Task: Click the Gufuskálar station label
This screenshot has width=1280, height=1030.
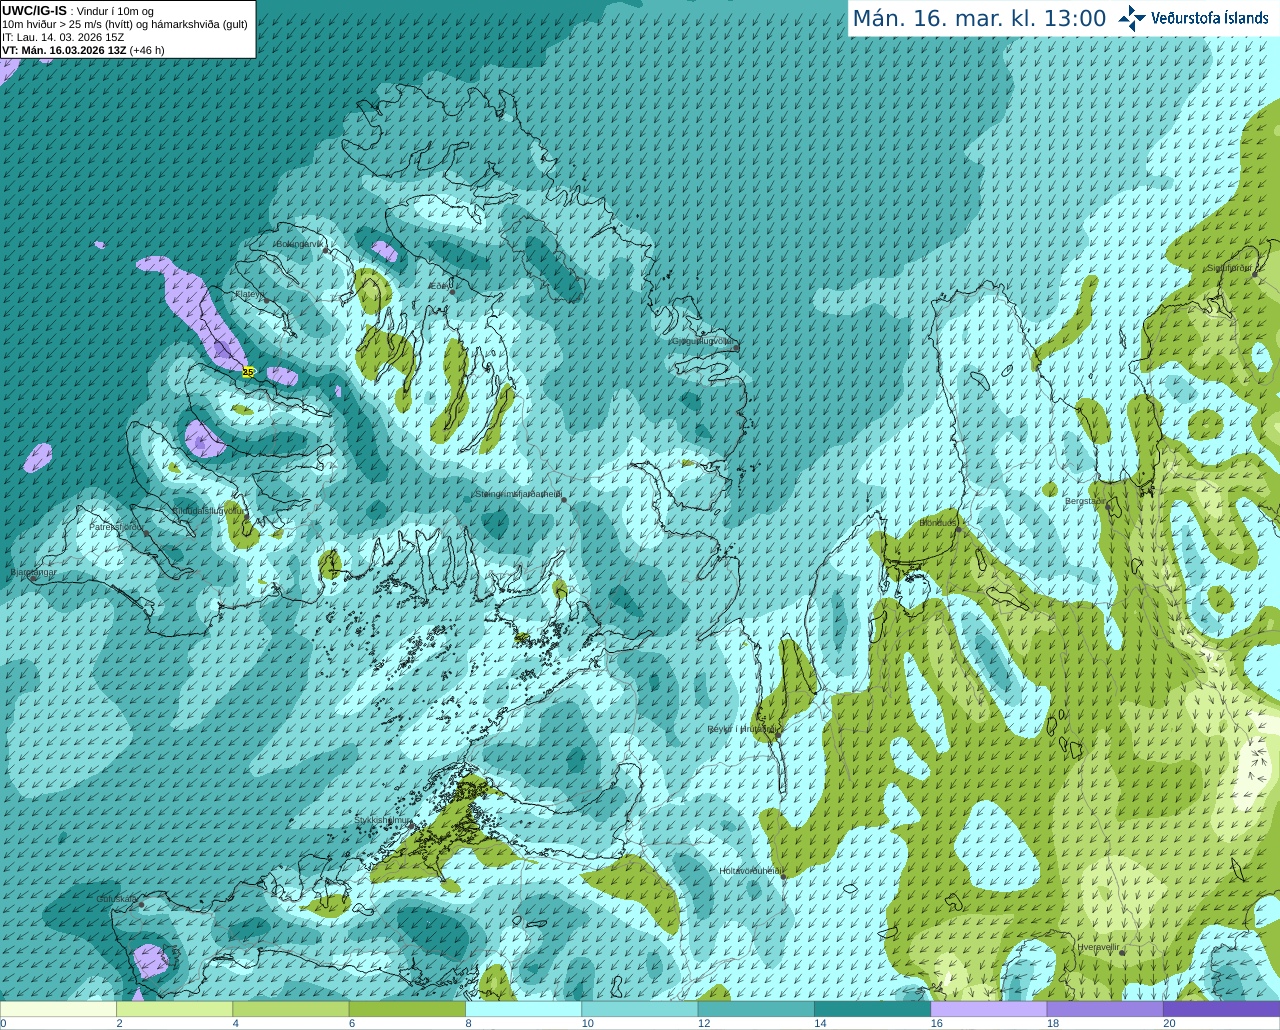Action: coord(117,899)
